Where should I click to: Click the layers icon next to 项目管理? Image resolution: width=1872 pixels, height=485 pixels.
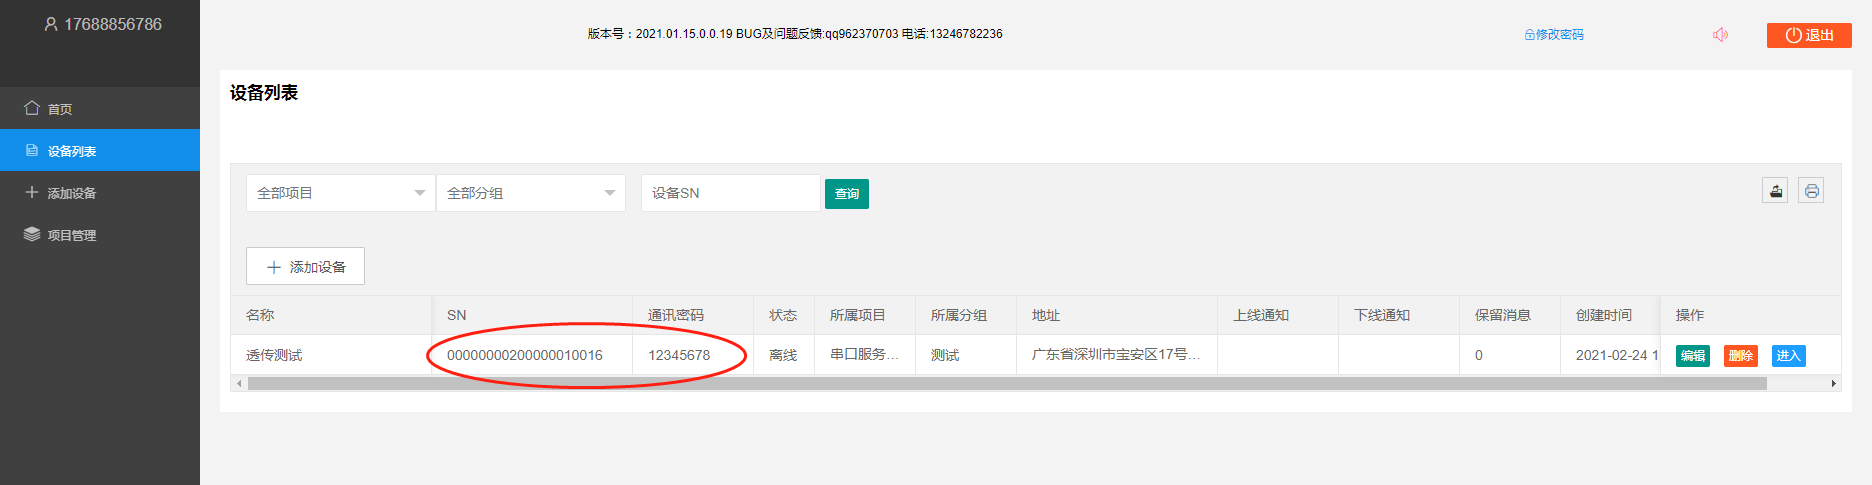click(x=32, y=234)
